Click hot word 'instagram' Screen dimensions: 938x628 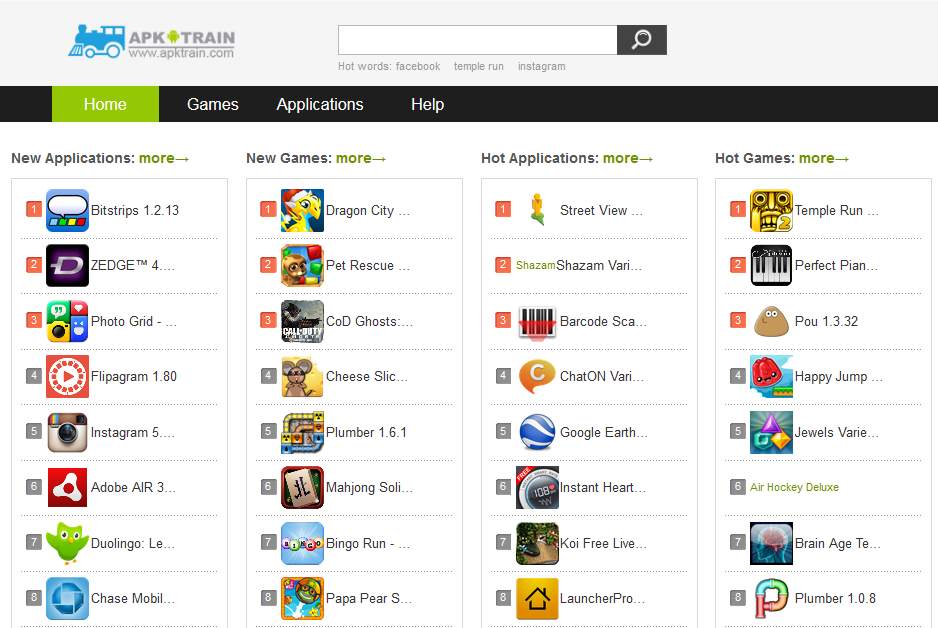[541, 66]
